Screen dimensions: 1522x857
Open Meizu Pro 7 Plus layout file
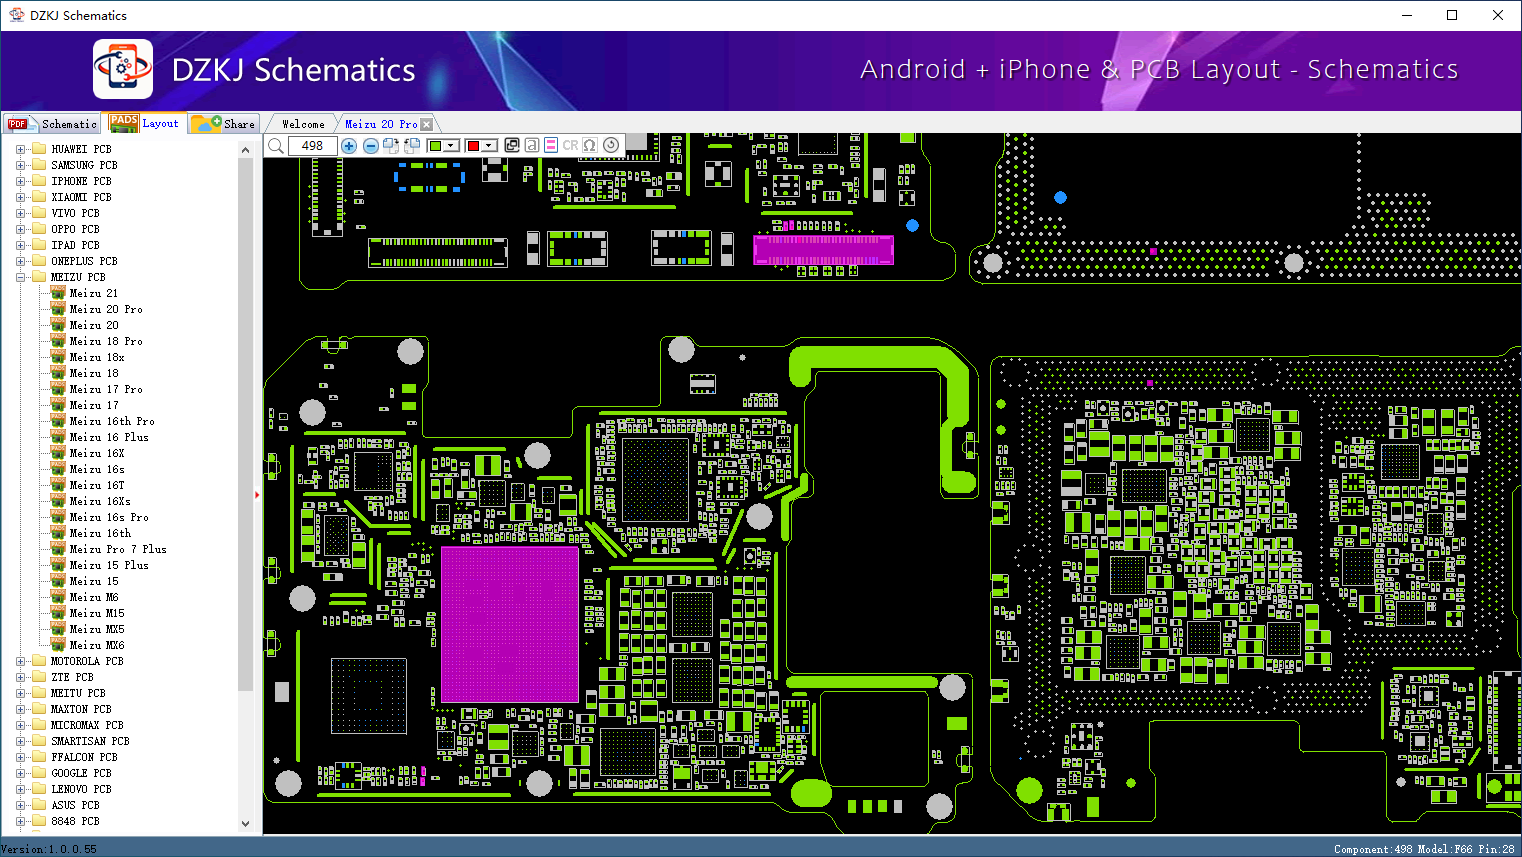coord(118,549)
